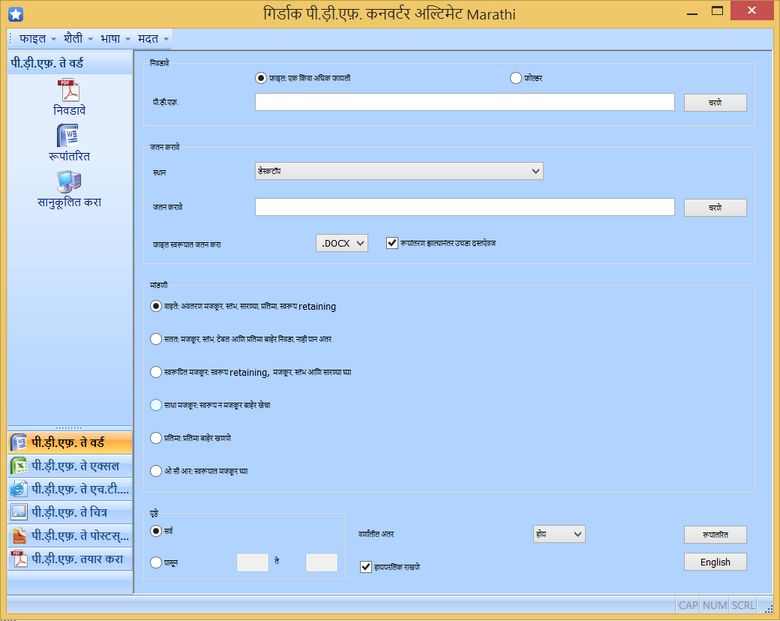Click into the पी.डी.एफ़ file path field
The image size is (780, 621).
(x=465, y=103)
